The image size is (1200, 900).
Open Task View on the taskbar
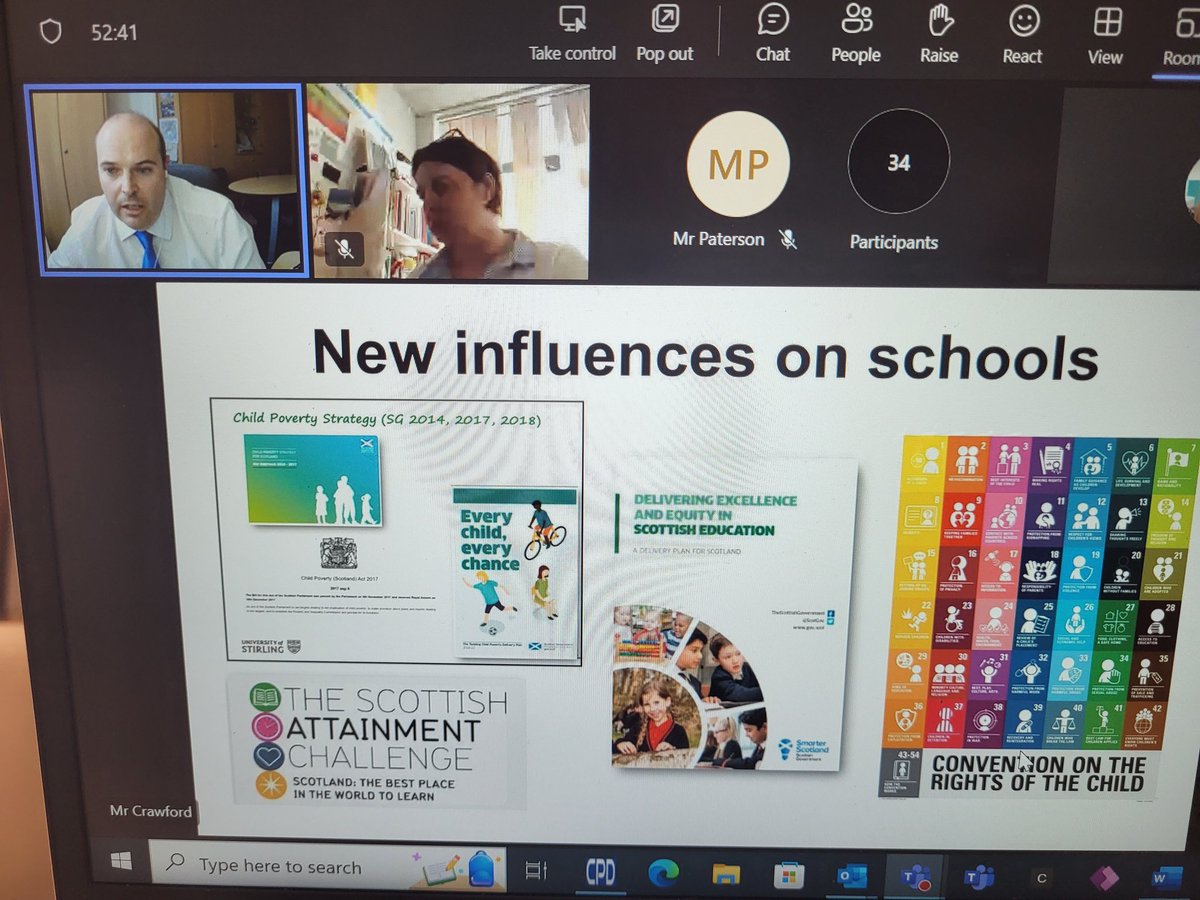(538, 872)
